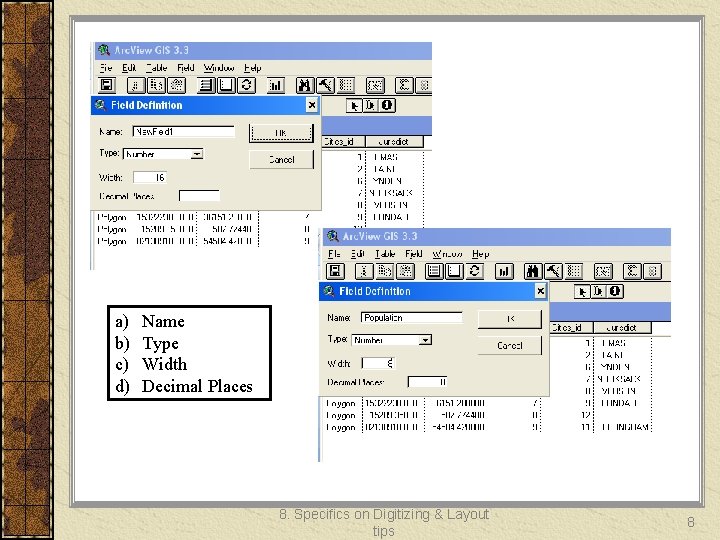Click Cities_id column header in Population window
This screenshot has width=720, height=540.
[x=571, y=327]
